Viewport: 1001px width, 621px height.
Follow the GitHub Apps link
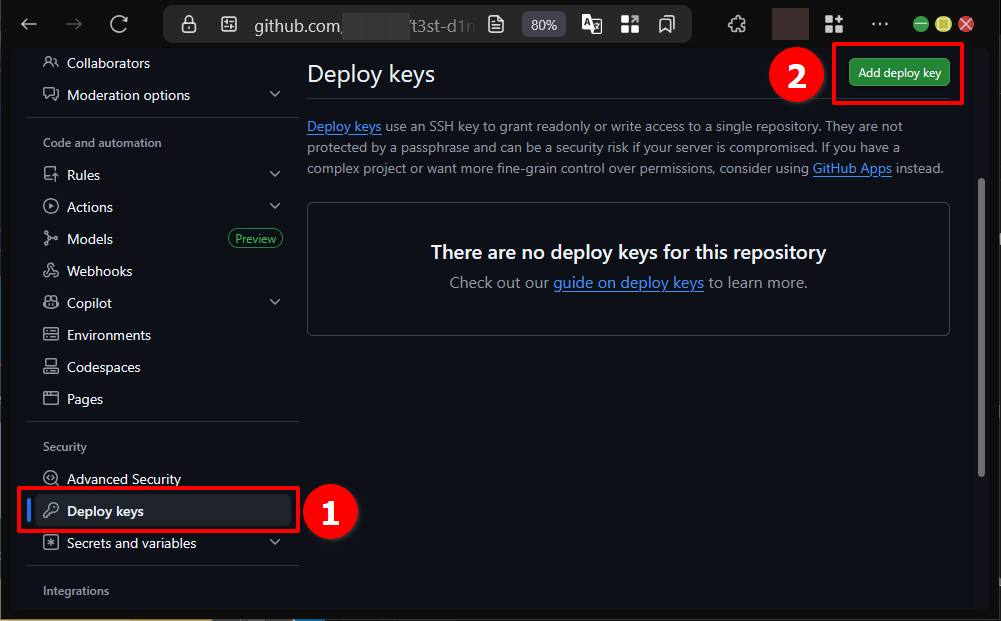coord(852,169)
